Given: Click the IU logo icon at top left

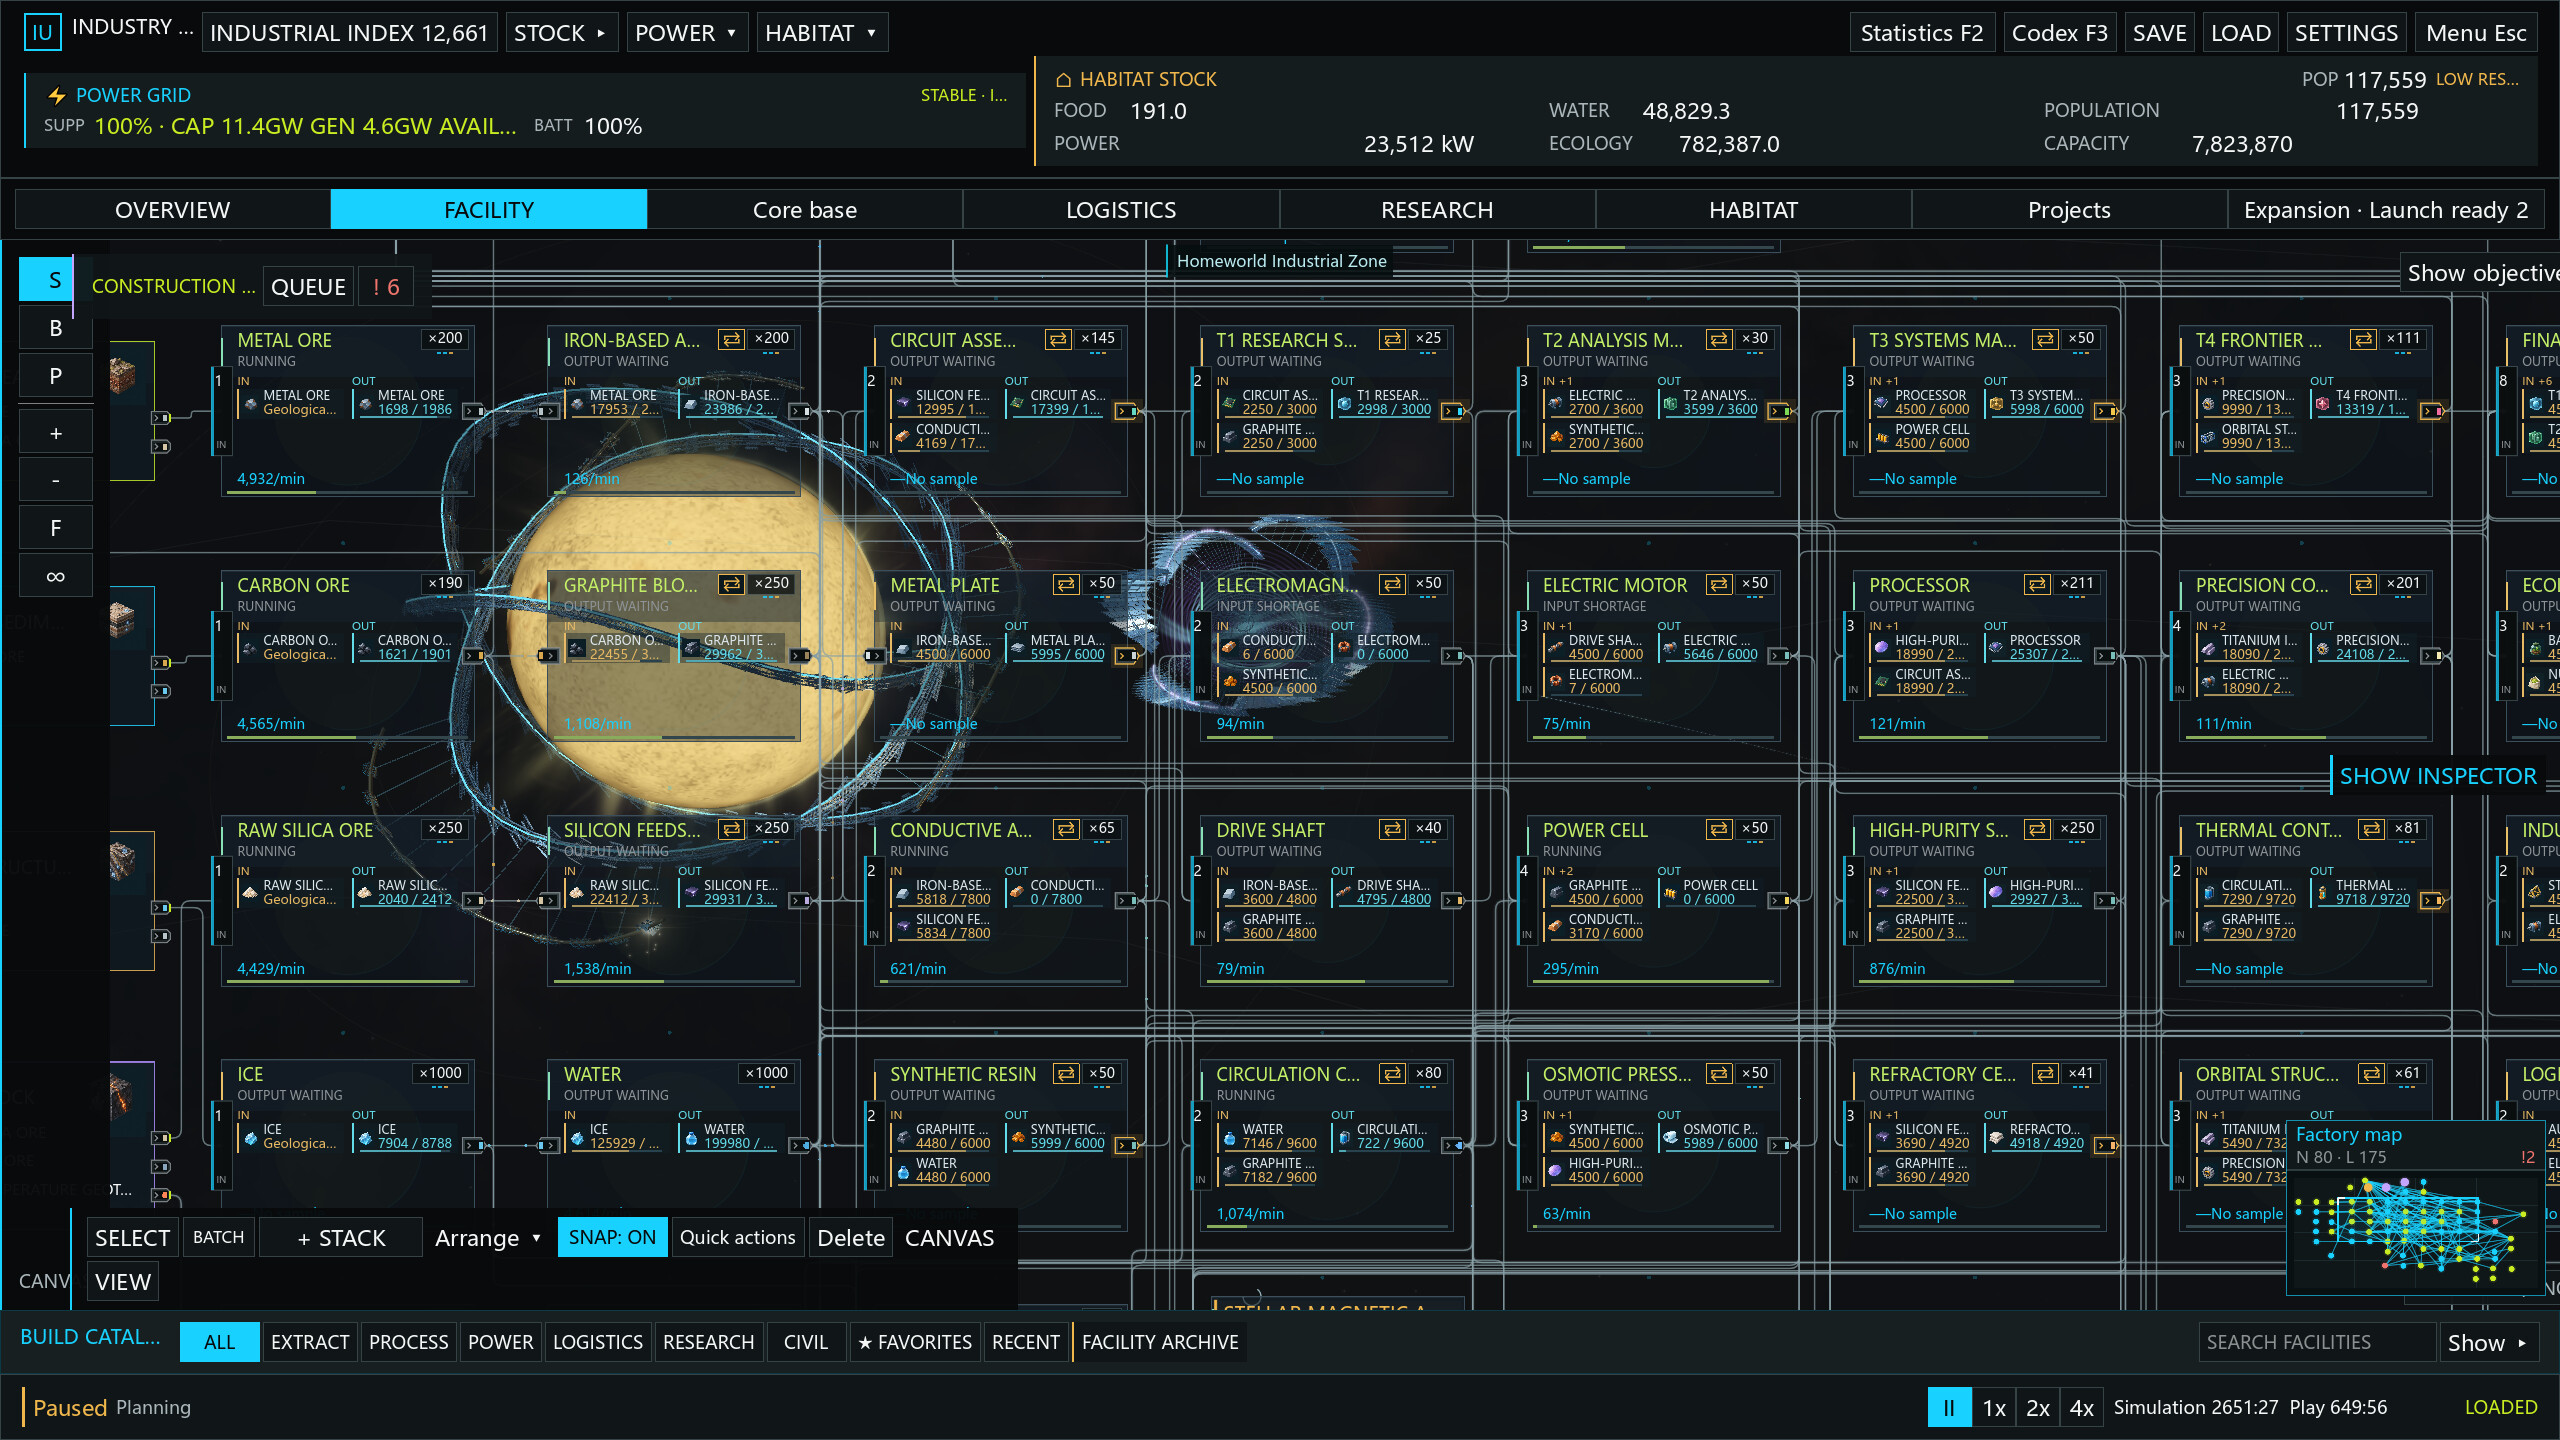Looking at the screenshot, I should point(42,32).
